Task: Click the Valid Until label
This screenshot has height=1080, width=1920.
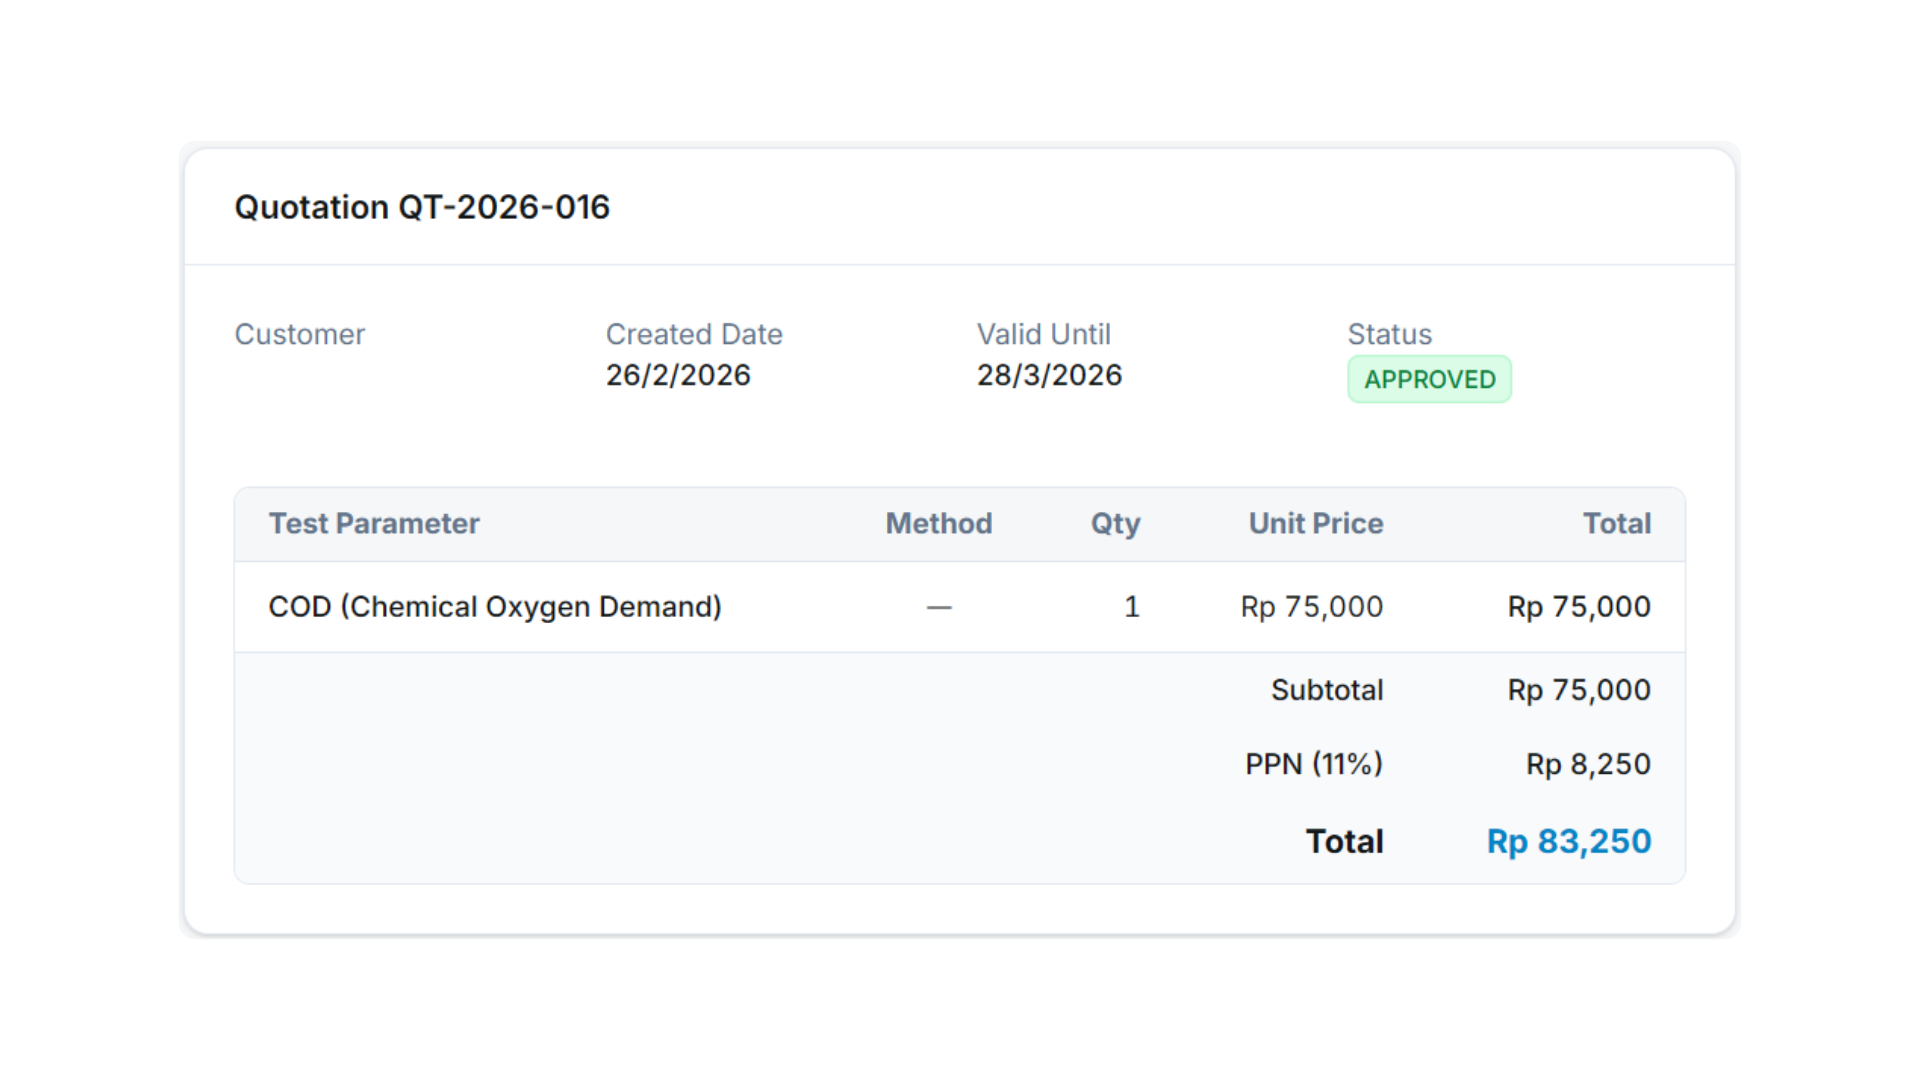Action: tap(1044, 334)
